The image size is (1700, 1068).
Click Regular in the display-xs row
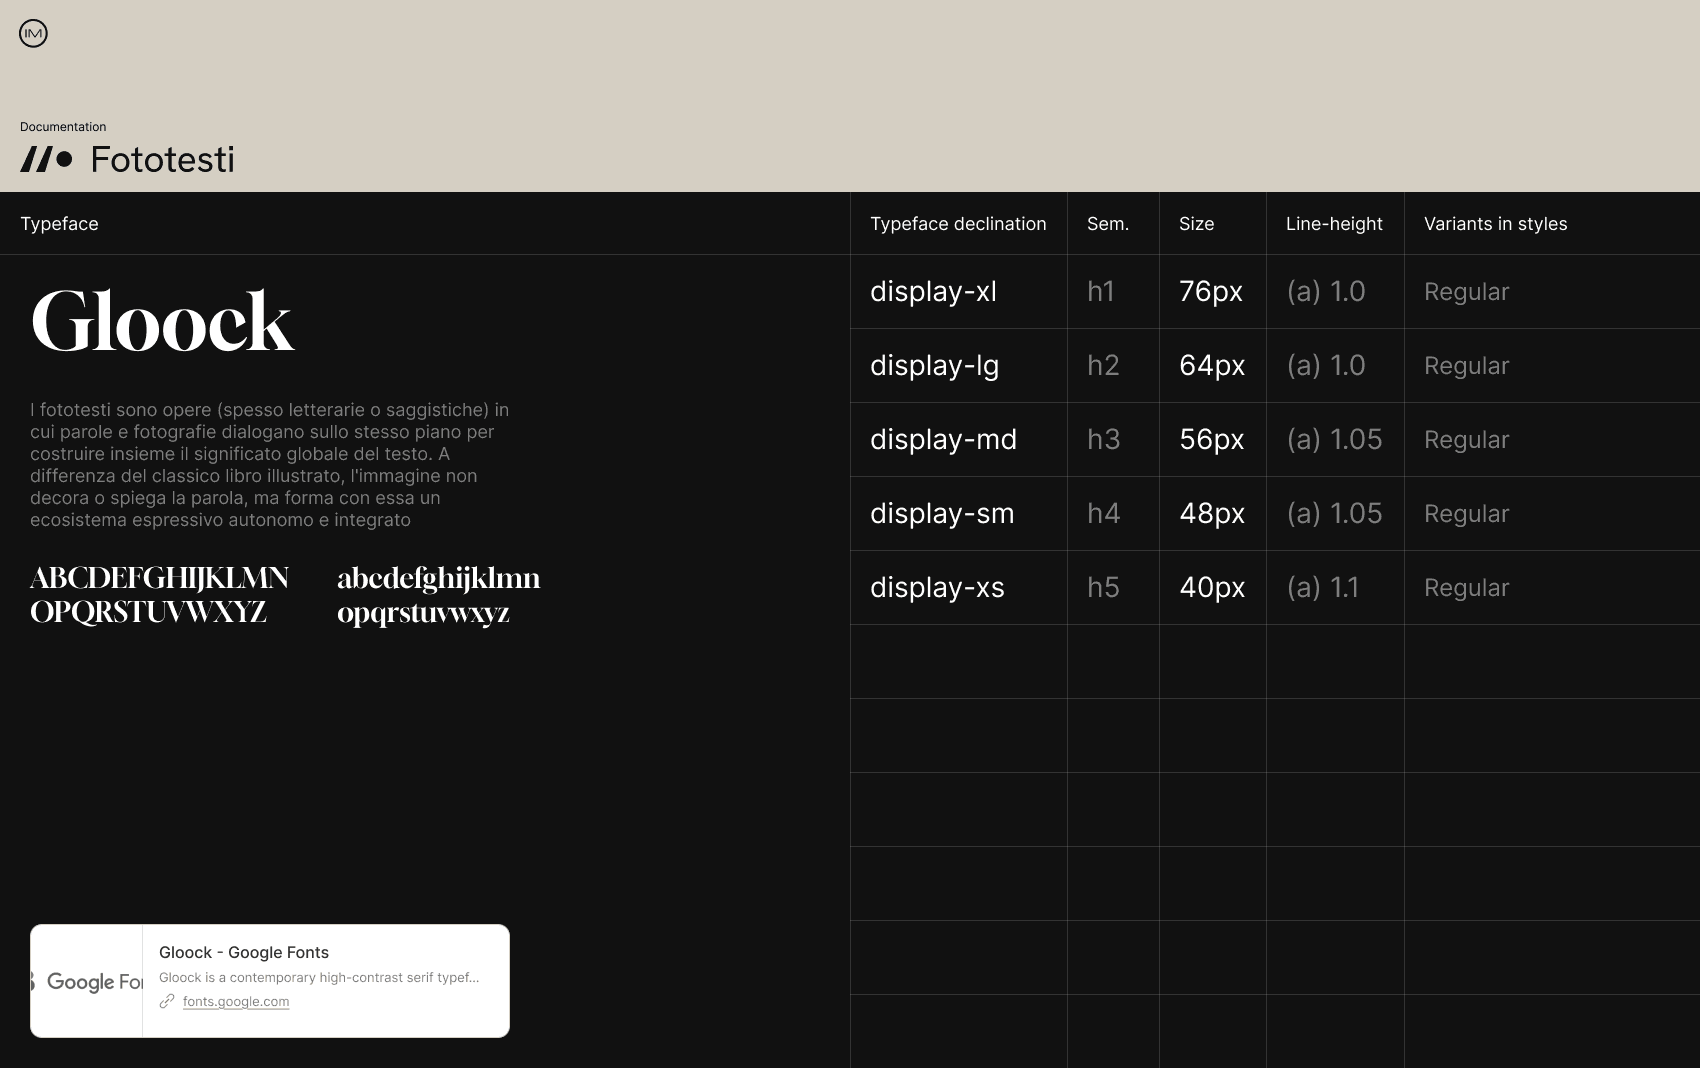pos(1466,588)
